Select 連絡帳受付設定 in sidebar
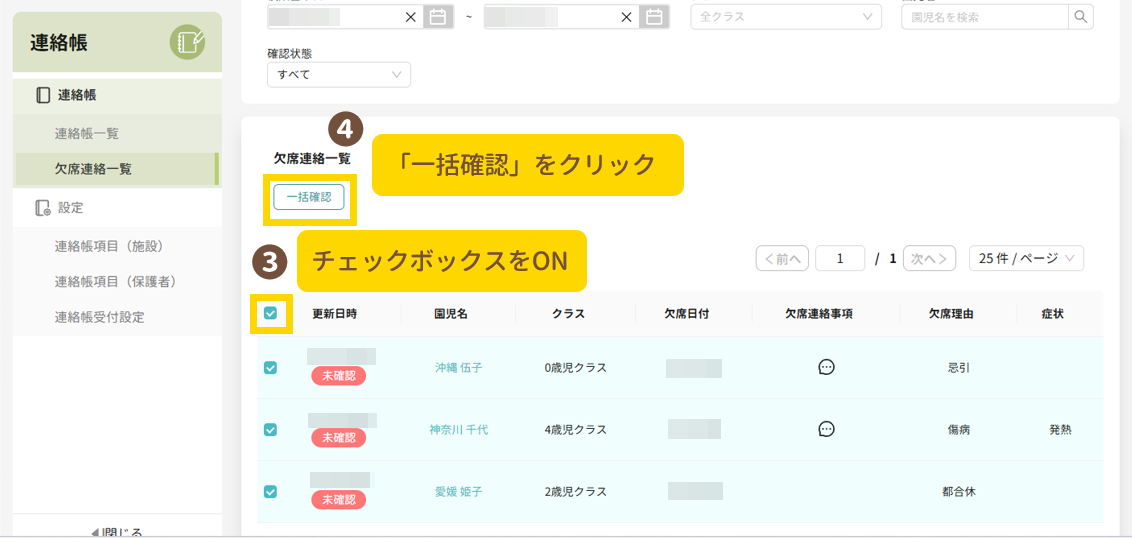1132x538 pixels. (x=99, y=317)
